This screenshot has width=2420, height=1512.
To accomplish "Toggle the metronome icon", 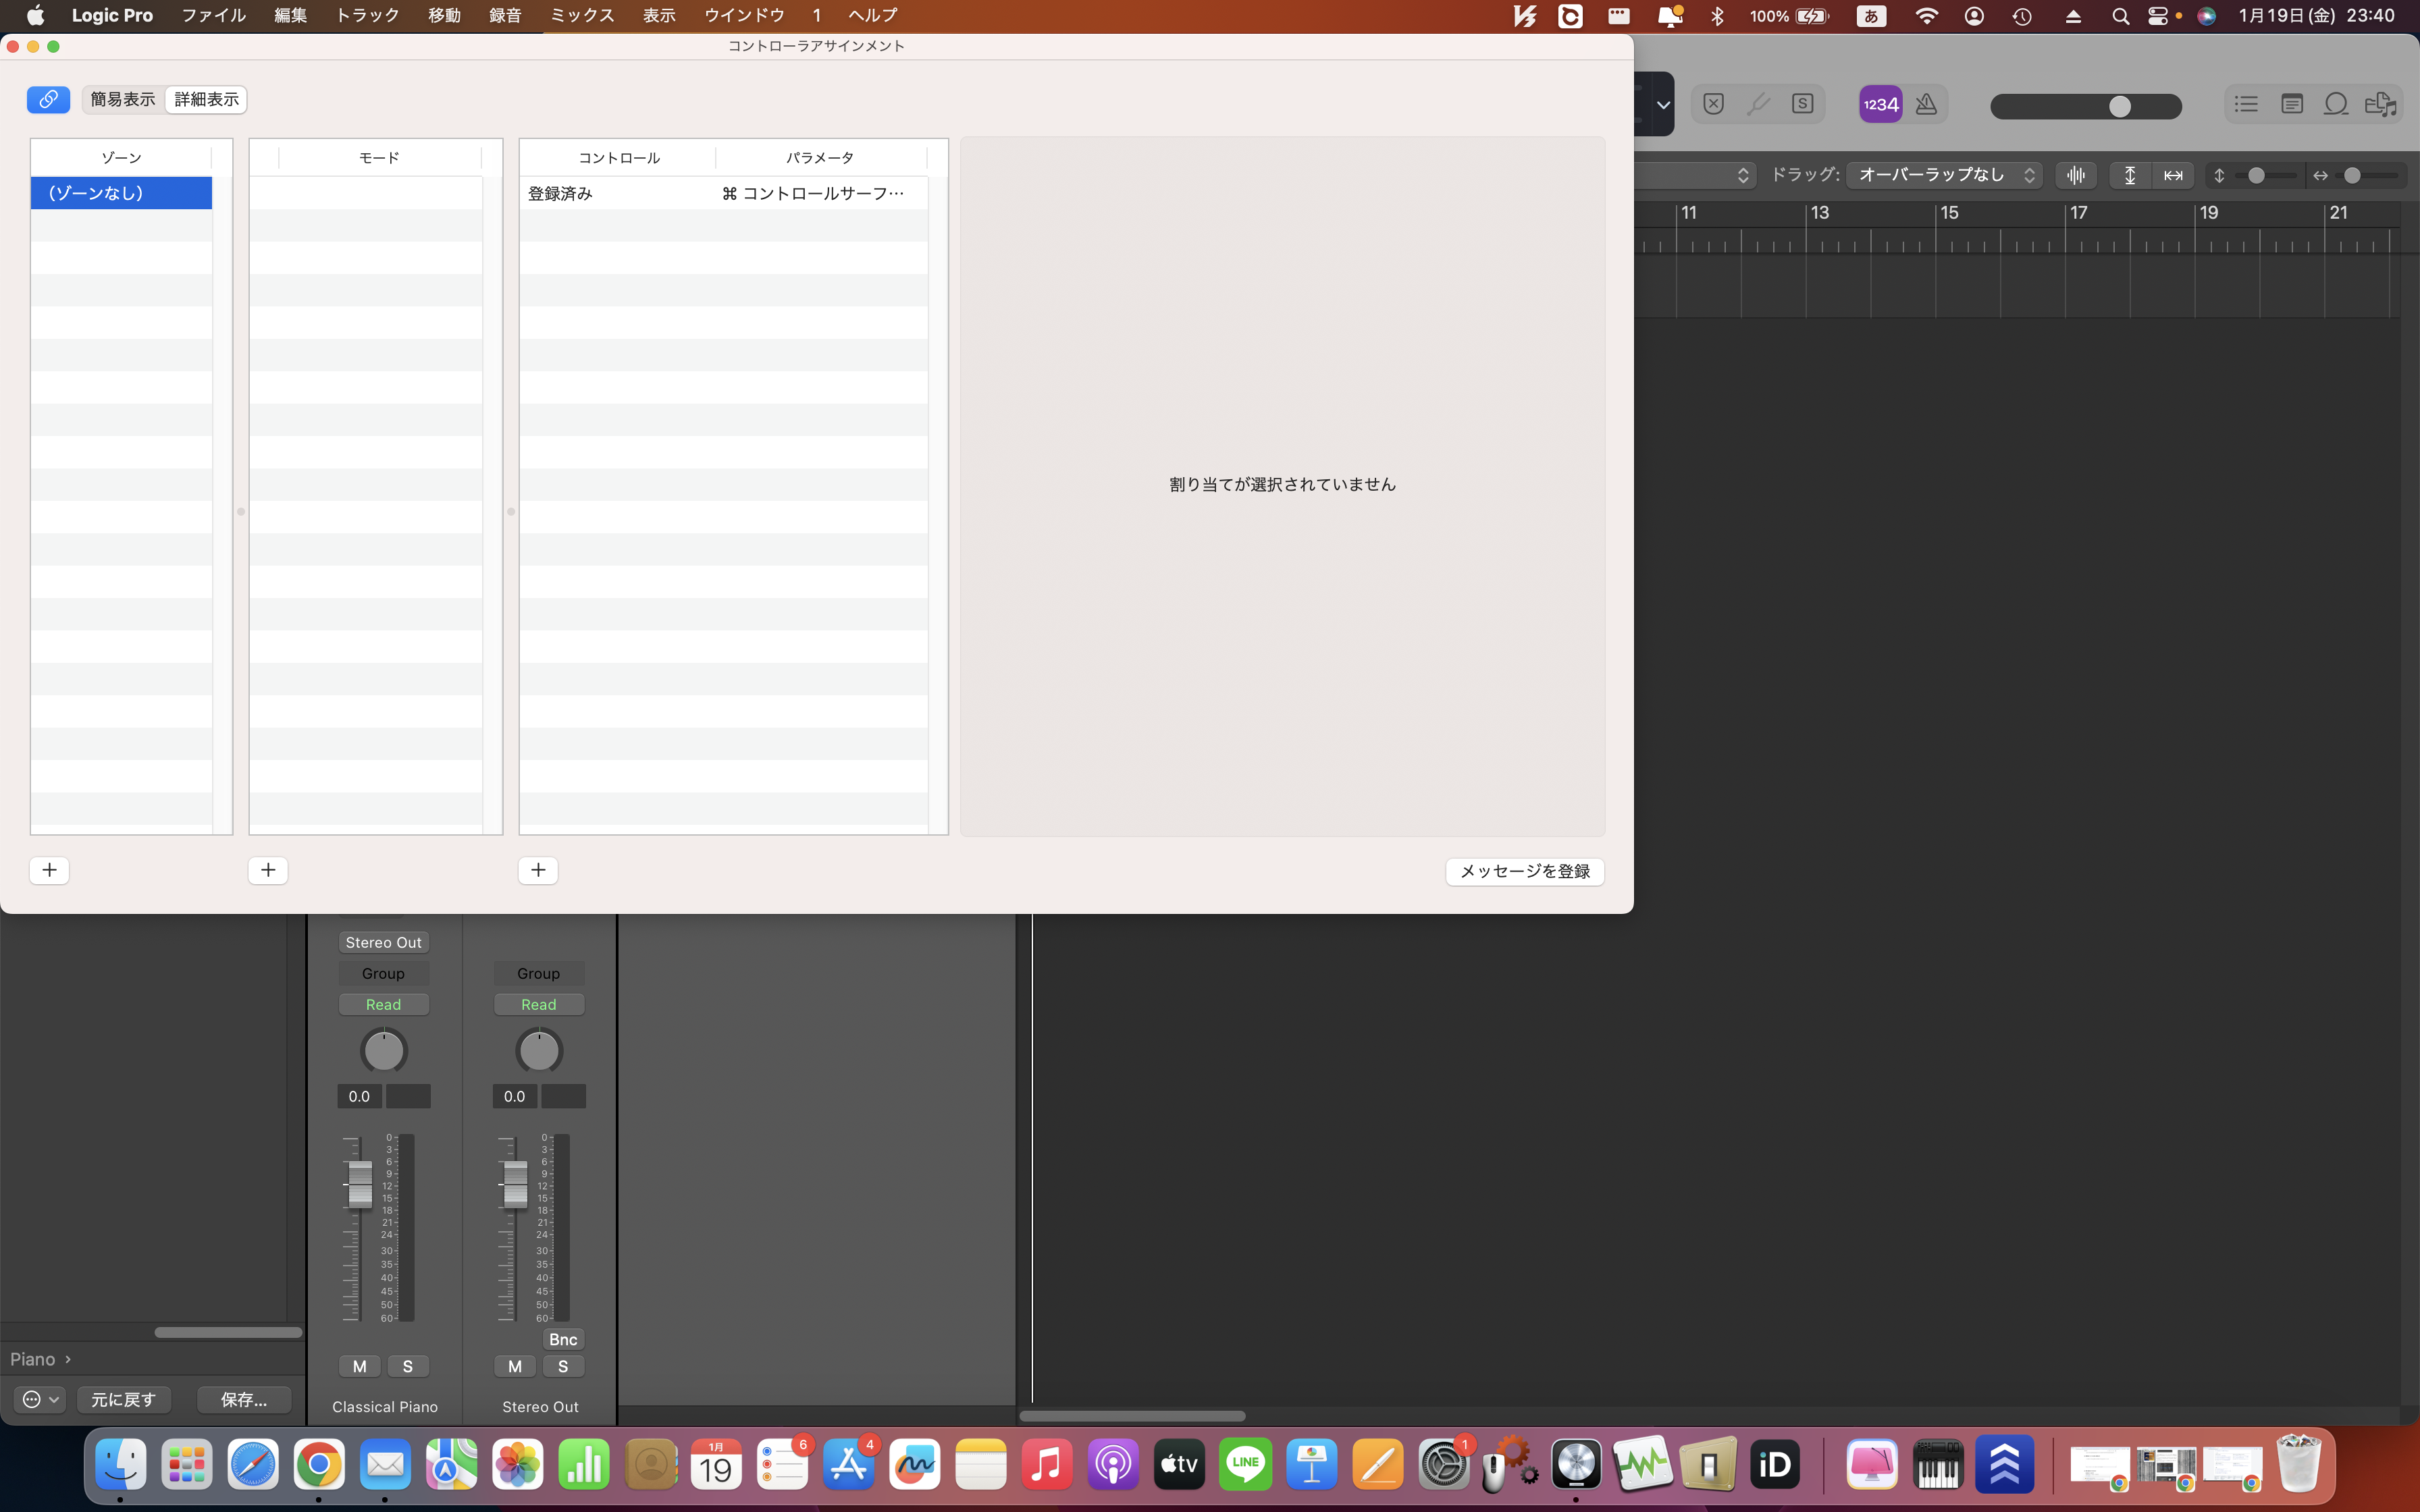I will pyautogui.click(x=1926, y=104).
